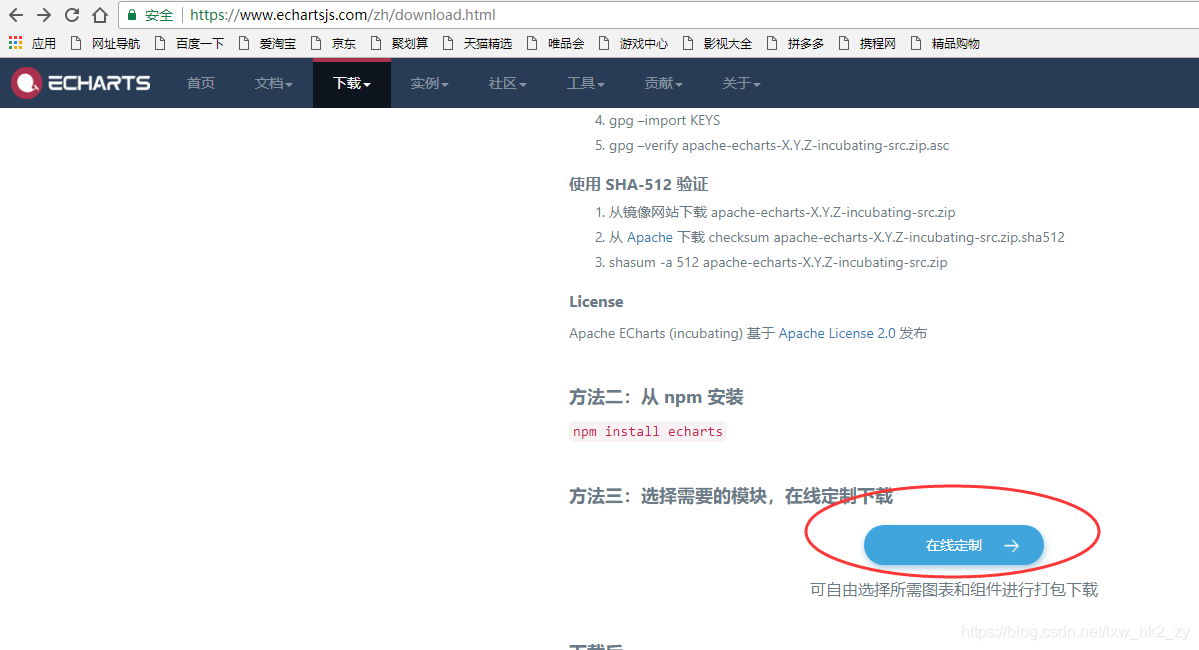This screenshot has height=650, width=1199.
Task: Expand the 关于 dropdown menu
Action: [742, 83]
